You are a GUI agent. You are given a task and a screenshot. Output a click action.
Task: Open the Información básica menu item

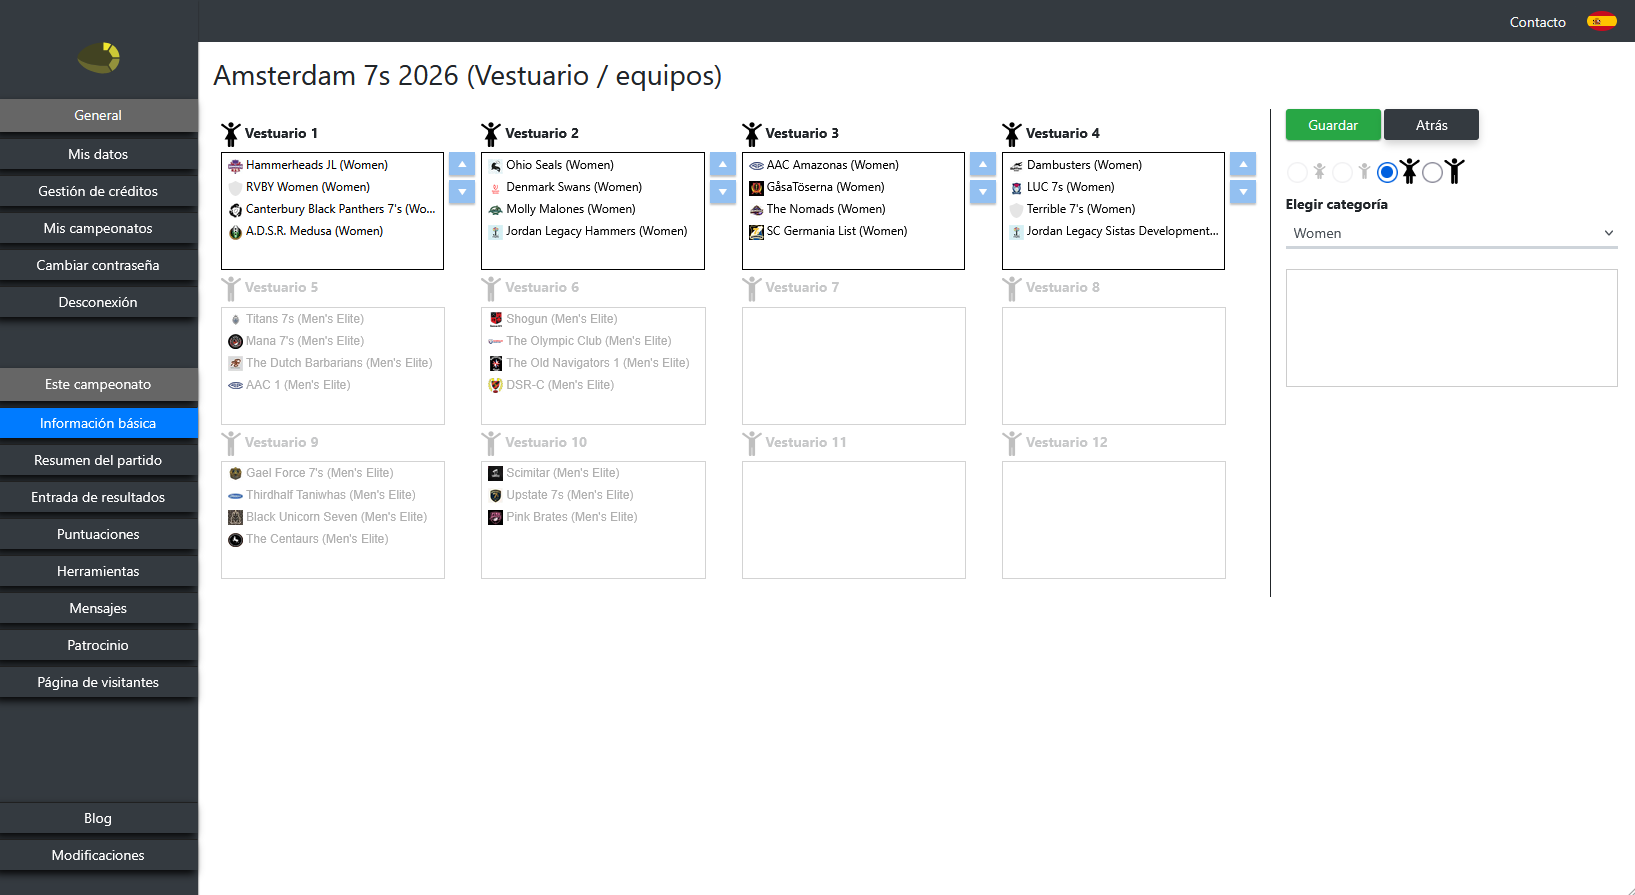click(99, 423)
